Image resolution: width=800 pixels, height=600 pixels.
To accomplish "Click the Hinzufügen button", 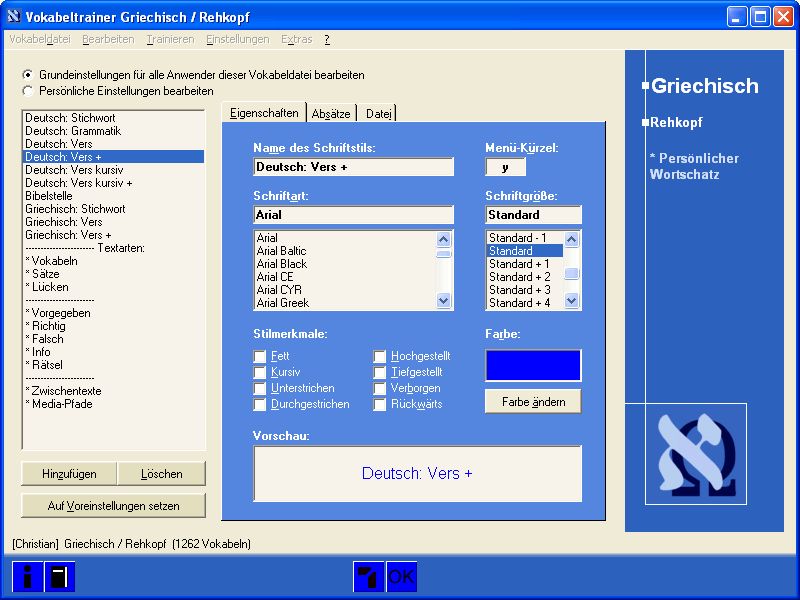I will click(69, 474).
